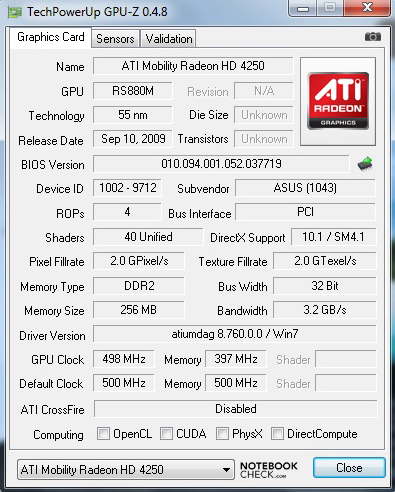Screen dimensions: 395x492
Task: Open the Validation tab
Action: click(x=169, y=39)
